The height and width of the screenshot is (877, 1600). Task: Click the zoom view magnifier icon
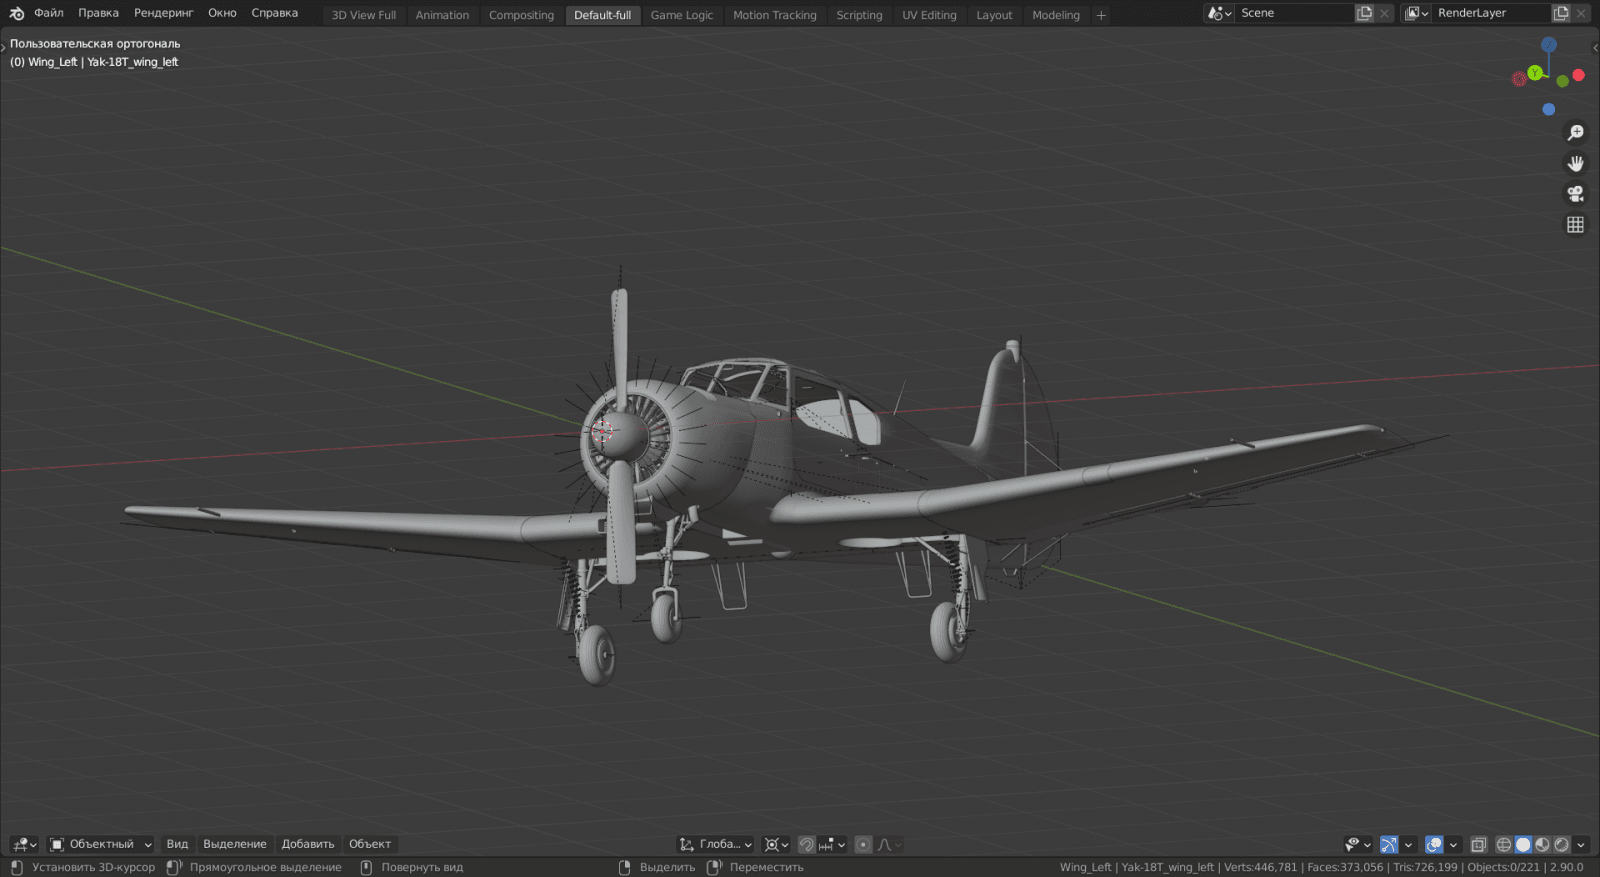click(x=1576, y=133)
